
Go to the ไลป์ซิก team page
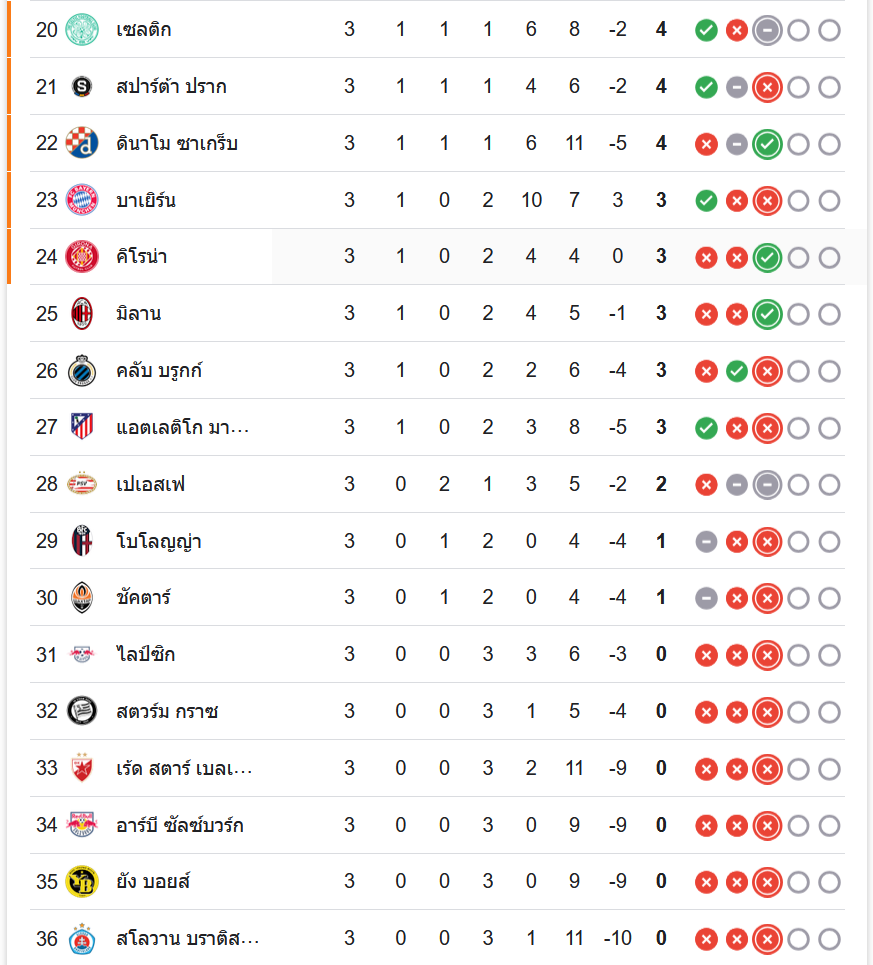click(146, 655)
